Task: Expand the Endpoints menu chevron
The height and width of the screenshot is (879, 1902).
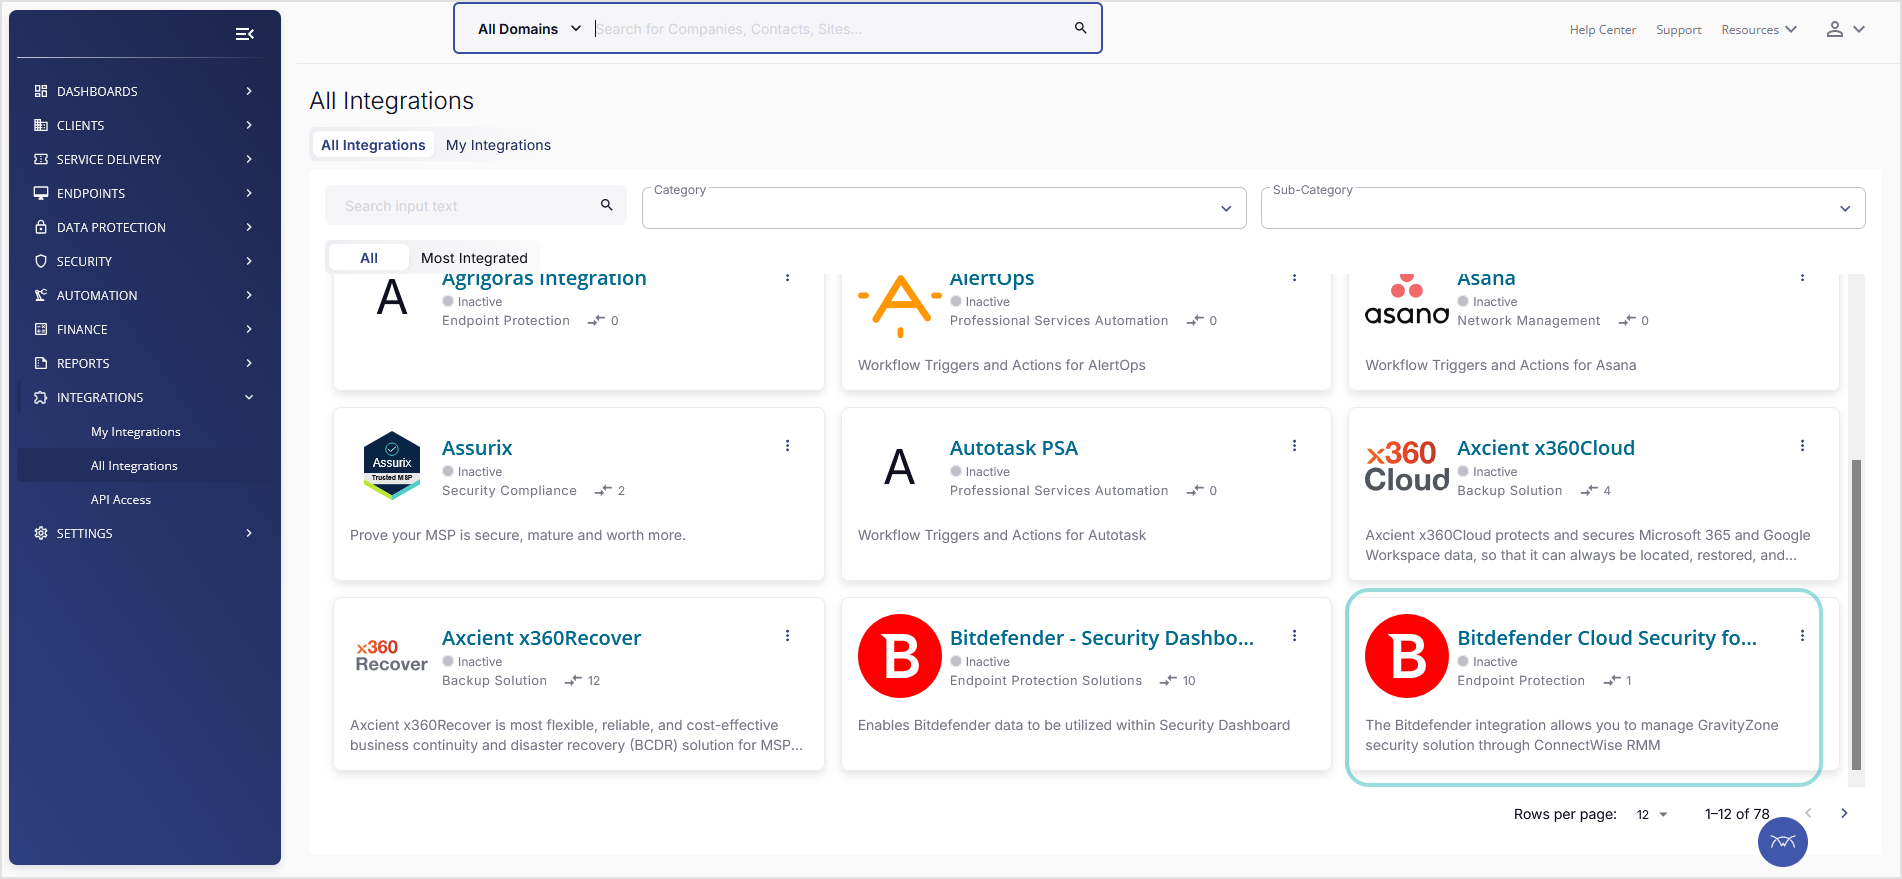Action: click(249, 193)
